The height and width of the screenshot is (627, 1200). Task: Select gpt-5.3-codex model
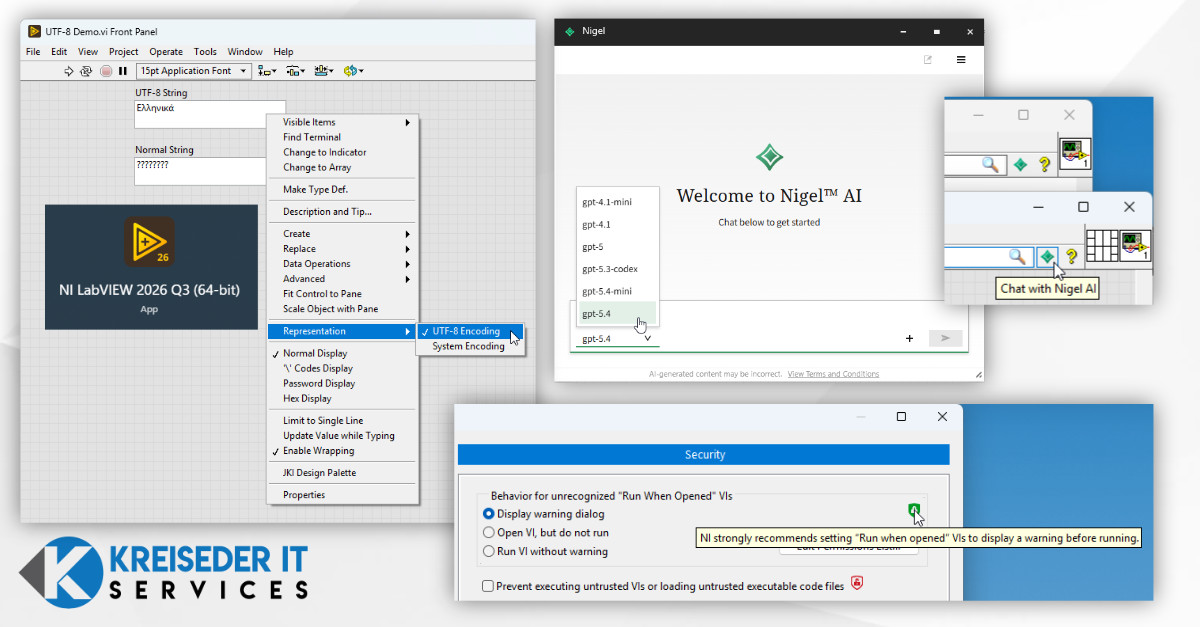618,269
